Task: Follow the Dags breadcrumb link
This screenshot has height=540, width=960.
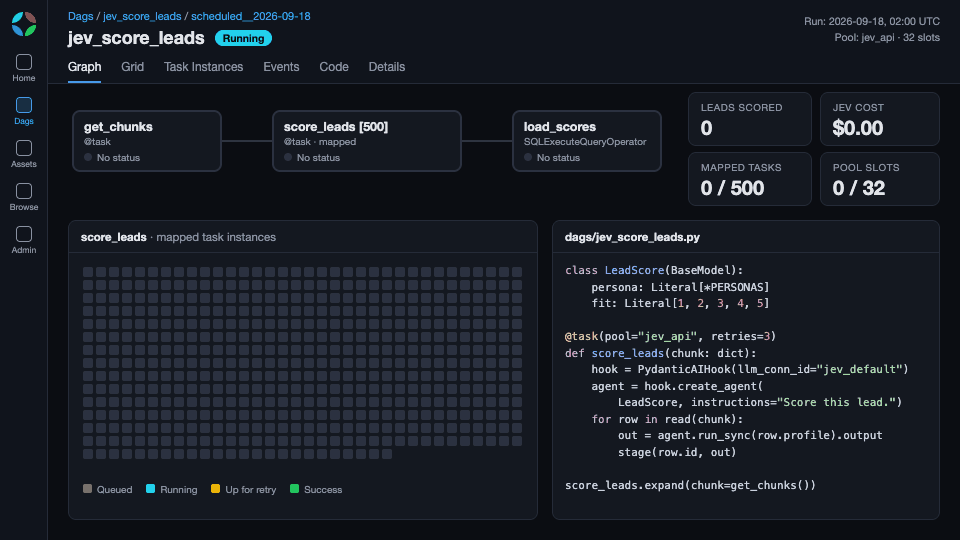Action: click(80, 17)
